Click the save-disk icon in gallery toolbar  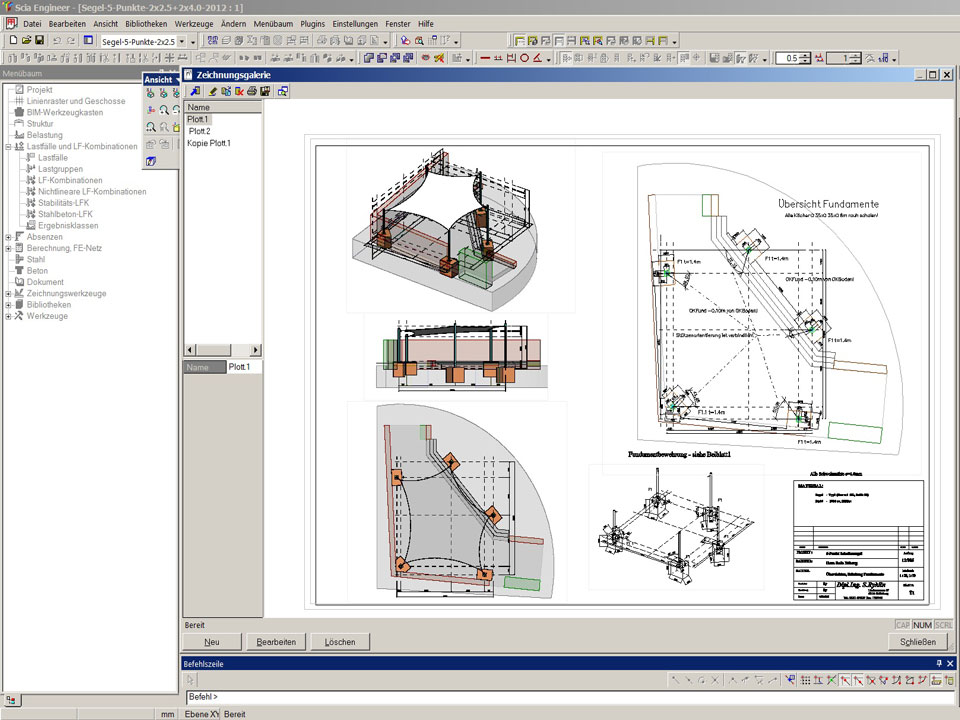(266, 91)
